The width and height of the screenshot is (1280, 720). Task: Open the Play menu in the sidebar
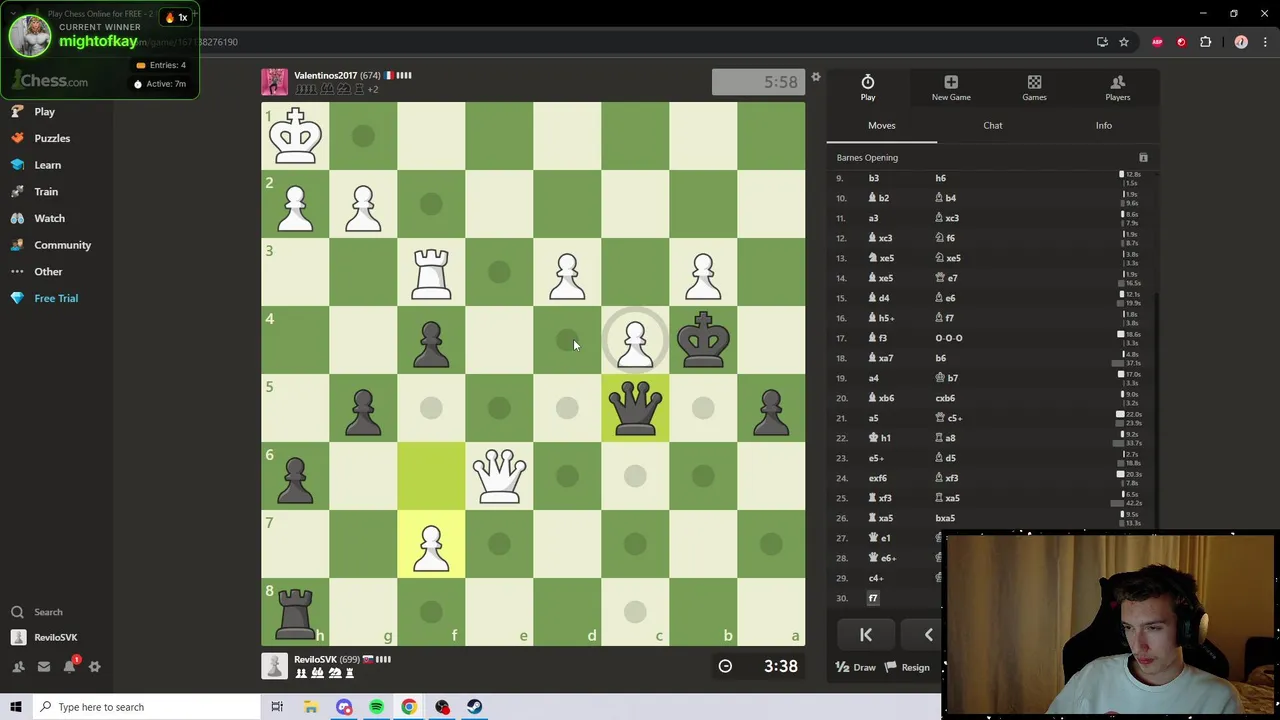pos(44,112)
